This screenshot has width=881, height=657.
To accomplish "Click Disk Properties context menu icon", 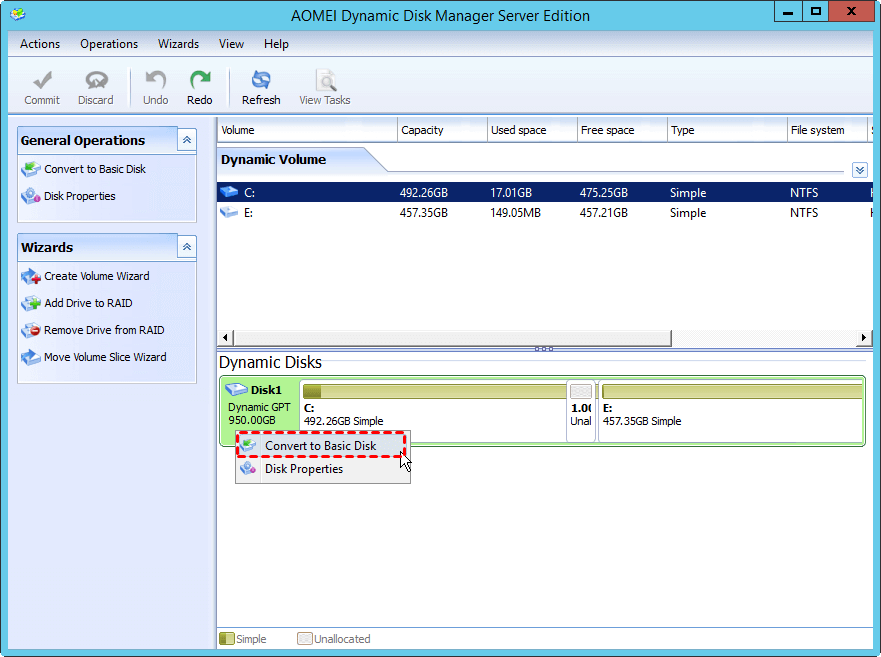I will [x=248, y=468].
